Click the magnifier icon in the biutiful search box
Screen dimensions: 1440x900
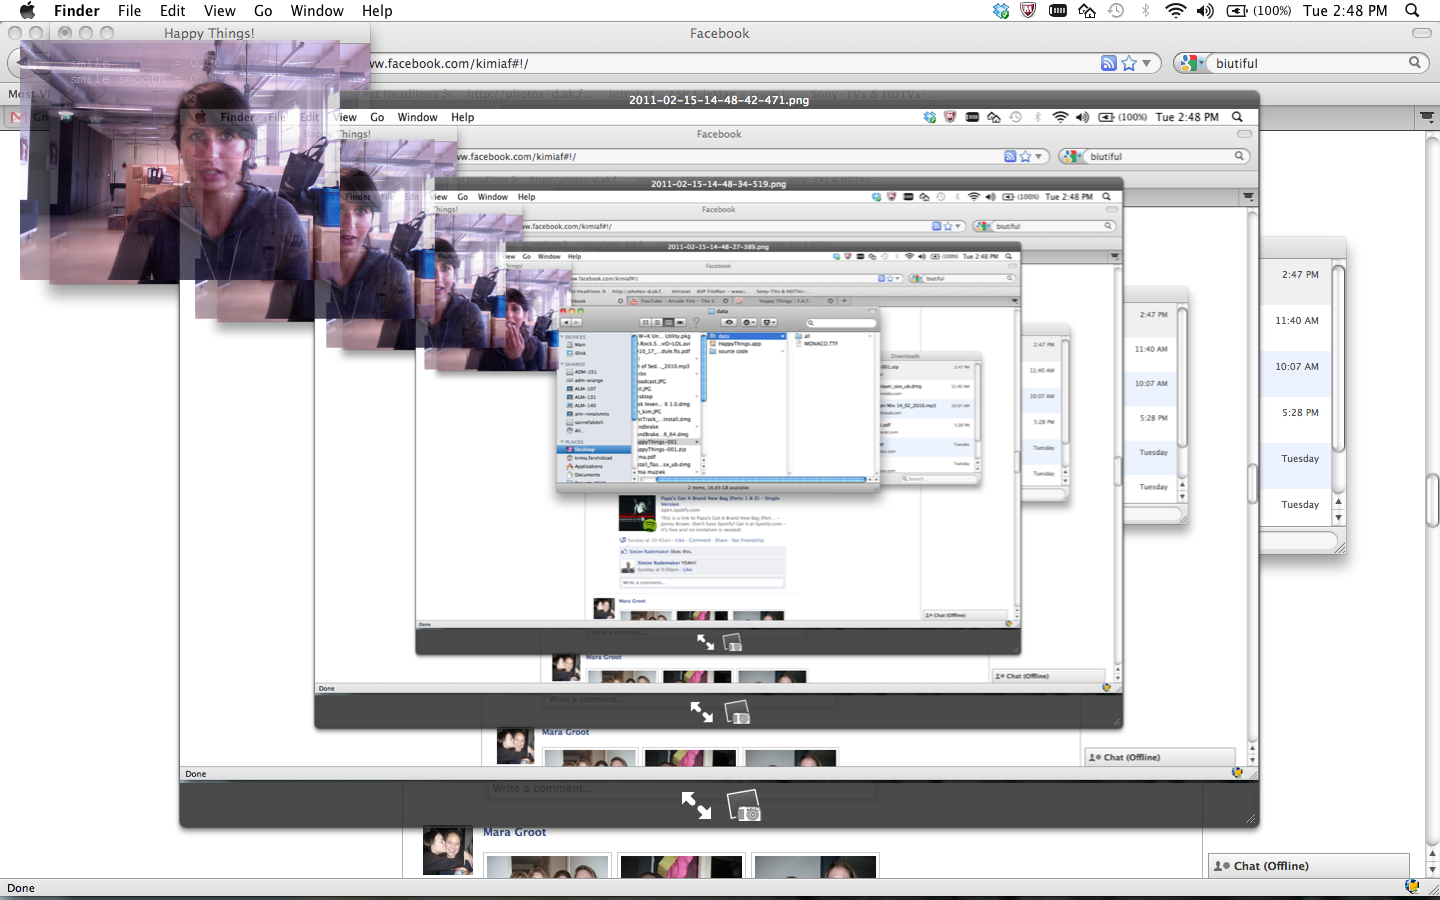(1415, 63)
